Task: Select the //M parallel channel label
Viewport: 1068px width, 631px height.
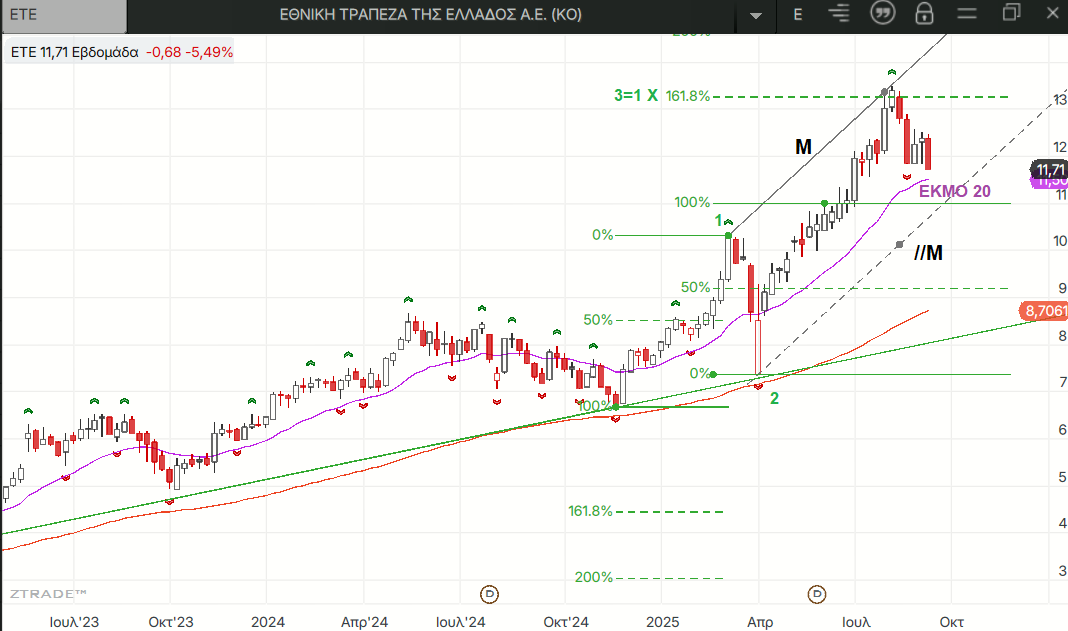Action: (928, 253)
